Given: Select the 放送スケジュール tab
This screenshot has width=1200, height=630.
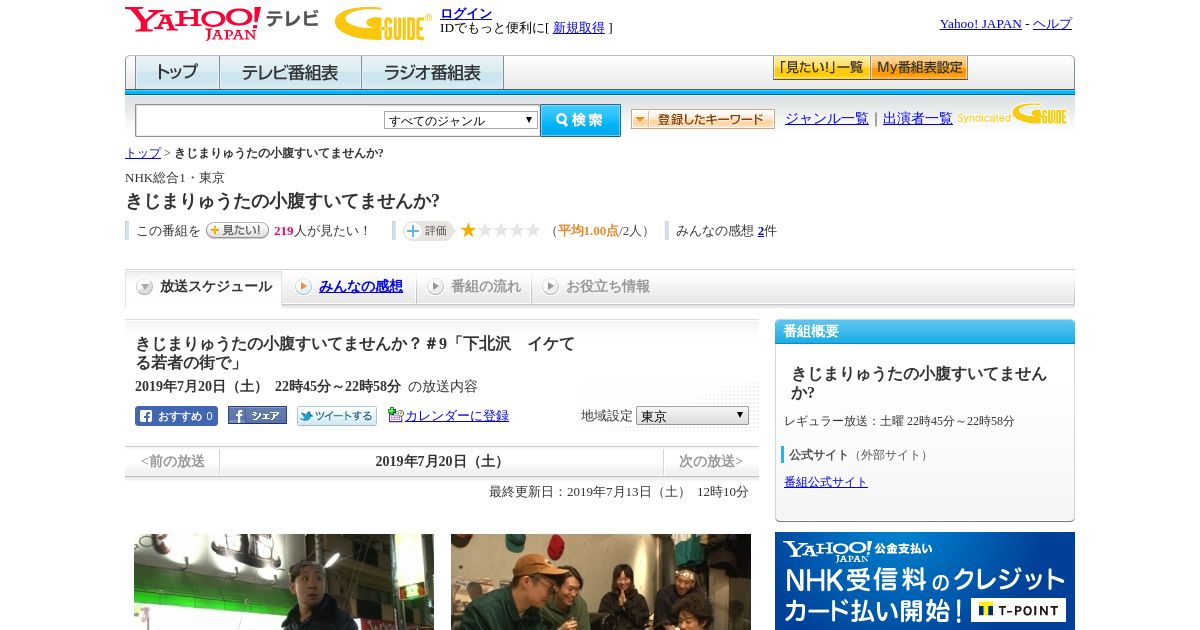Looking at the screenshot, I should [x=203, y=287].
